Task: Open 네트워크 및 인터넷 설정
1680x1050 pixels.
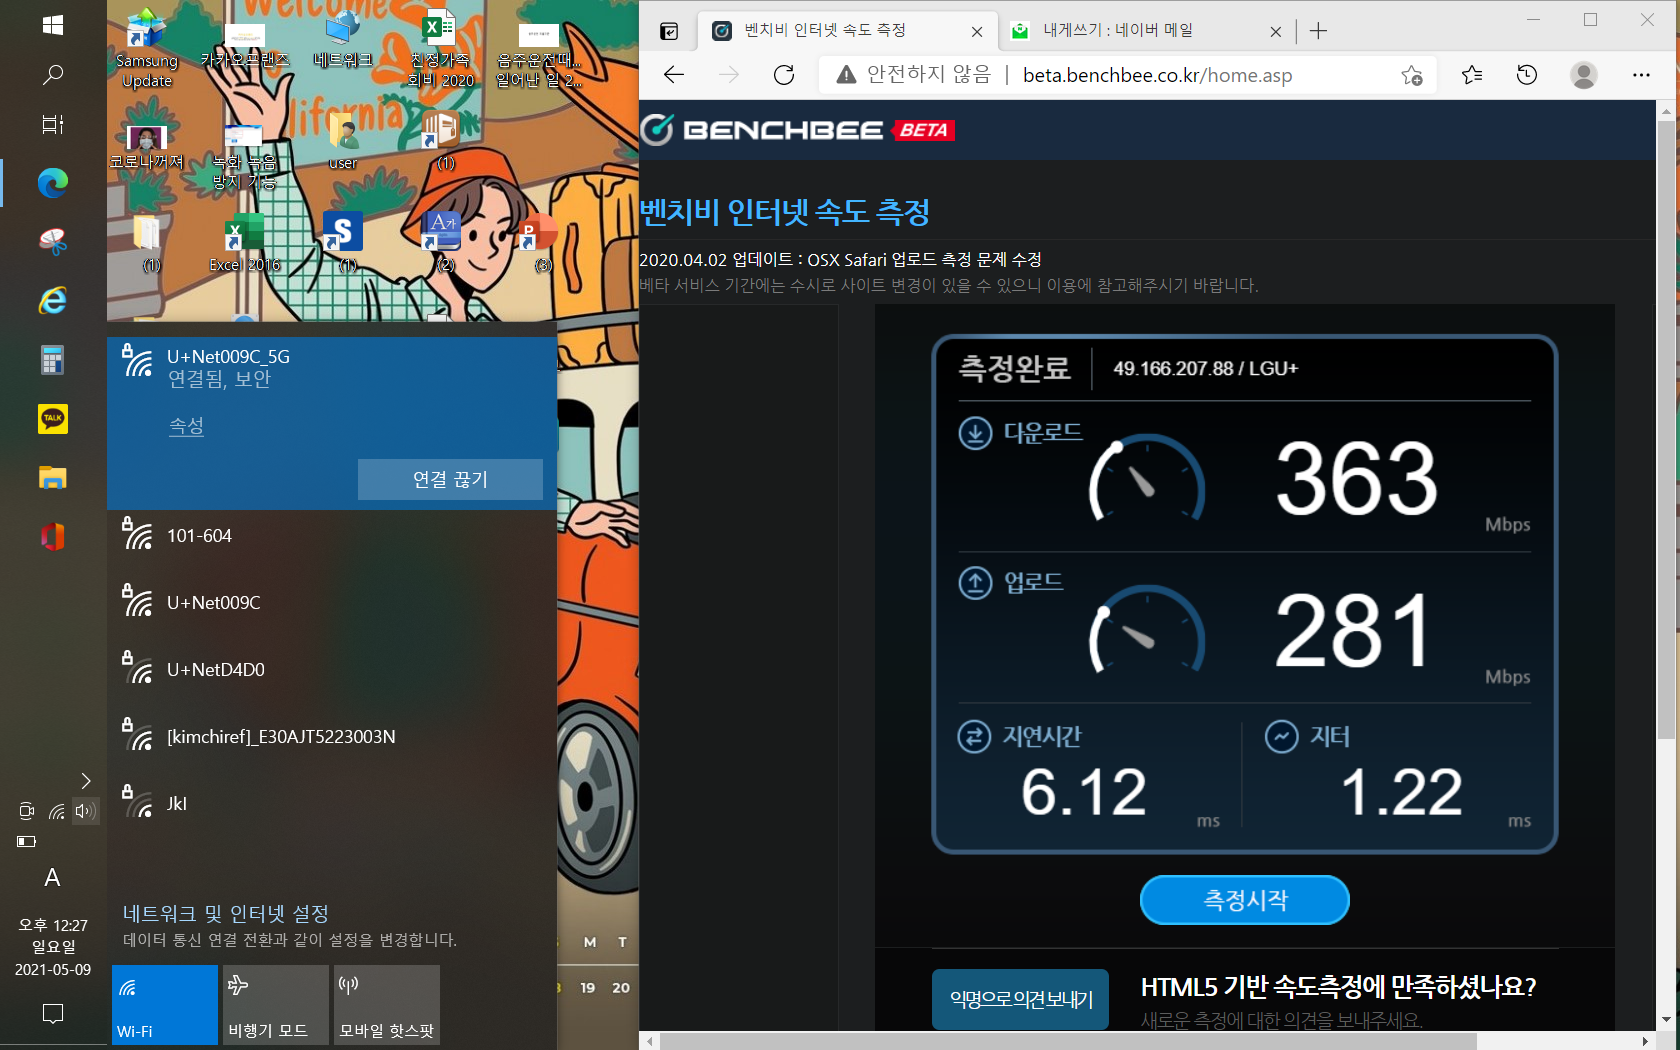Action: click(x=226, y=913)
